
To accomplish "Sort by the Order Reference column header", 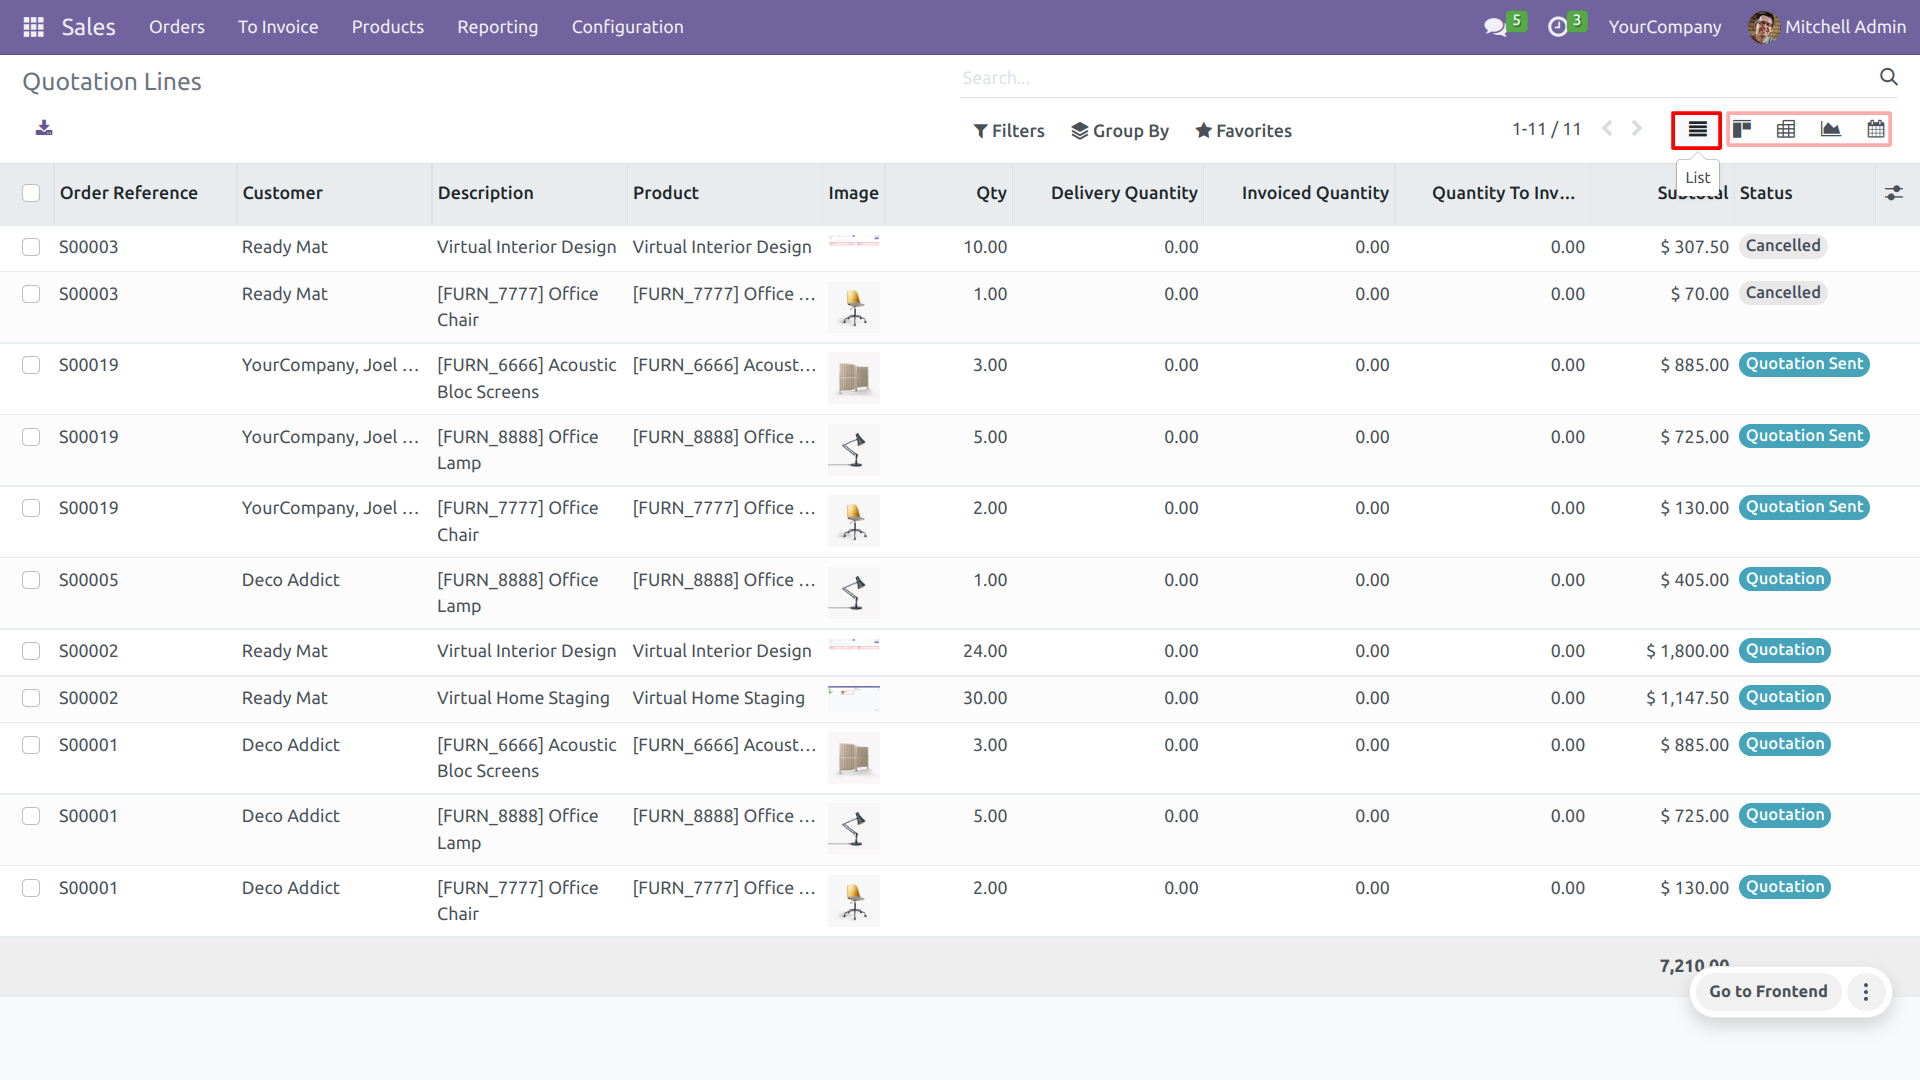I will (x=129, y=193).
